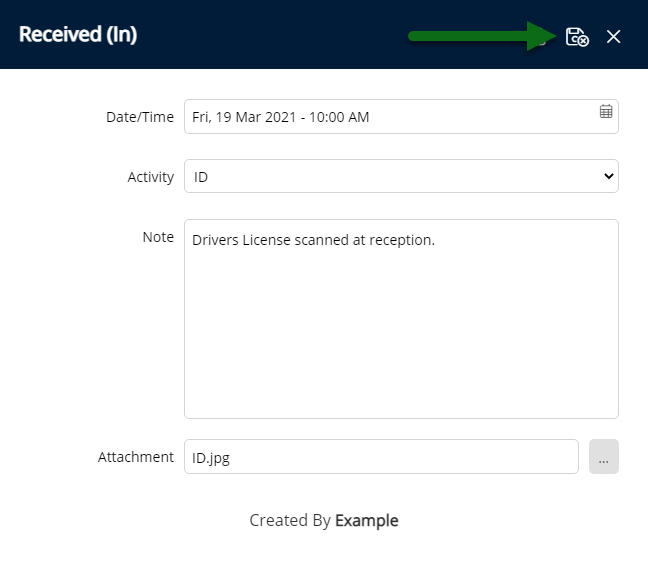Click the bold 'Example' creator name
648x561 pixels.
367,520
